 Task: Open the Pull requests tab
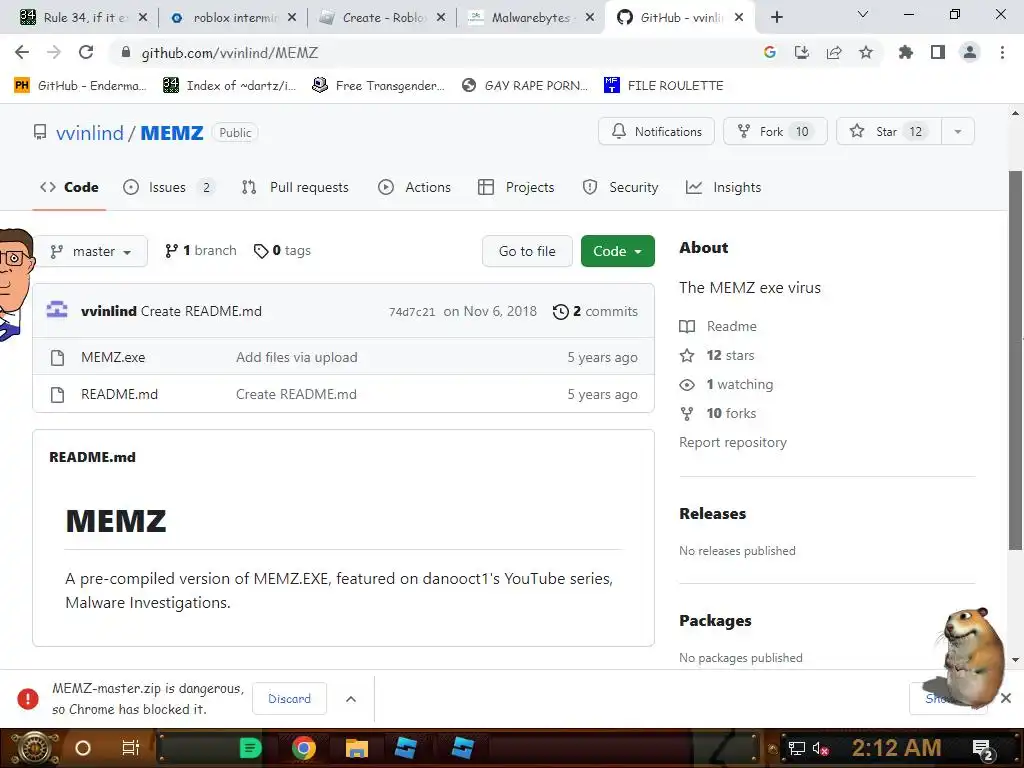(x=295, y=187)
